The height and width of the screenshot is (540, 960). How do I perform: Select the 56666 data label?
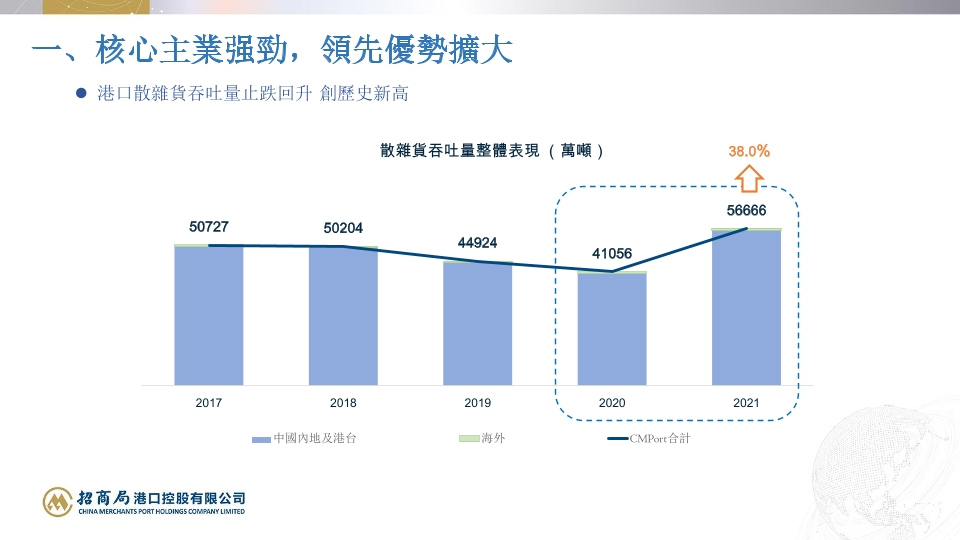[746, 211]
